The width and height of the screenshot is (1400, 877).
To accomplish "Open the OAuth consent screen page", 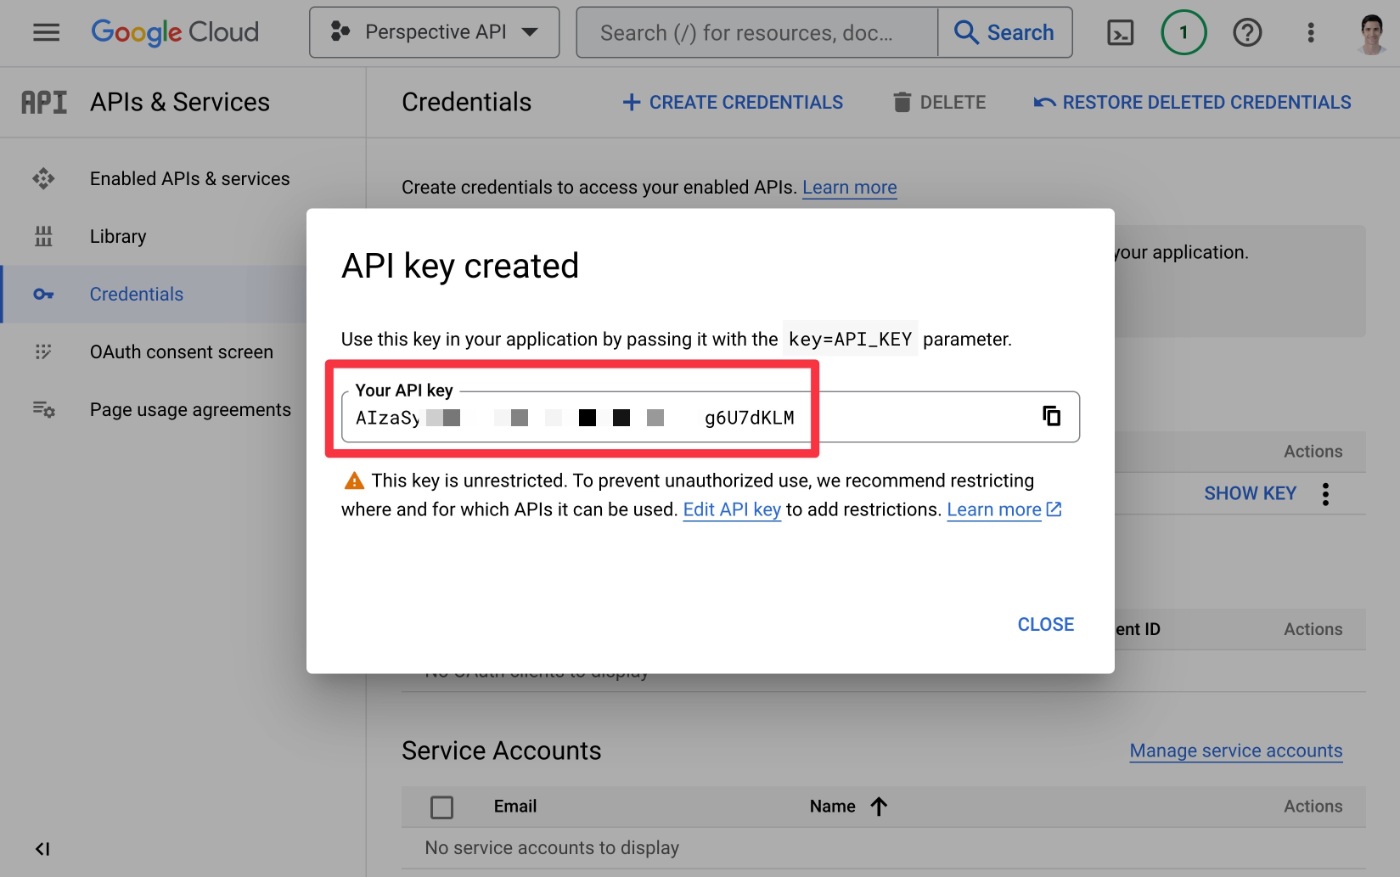I will 181,352.
